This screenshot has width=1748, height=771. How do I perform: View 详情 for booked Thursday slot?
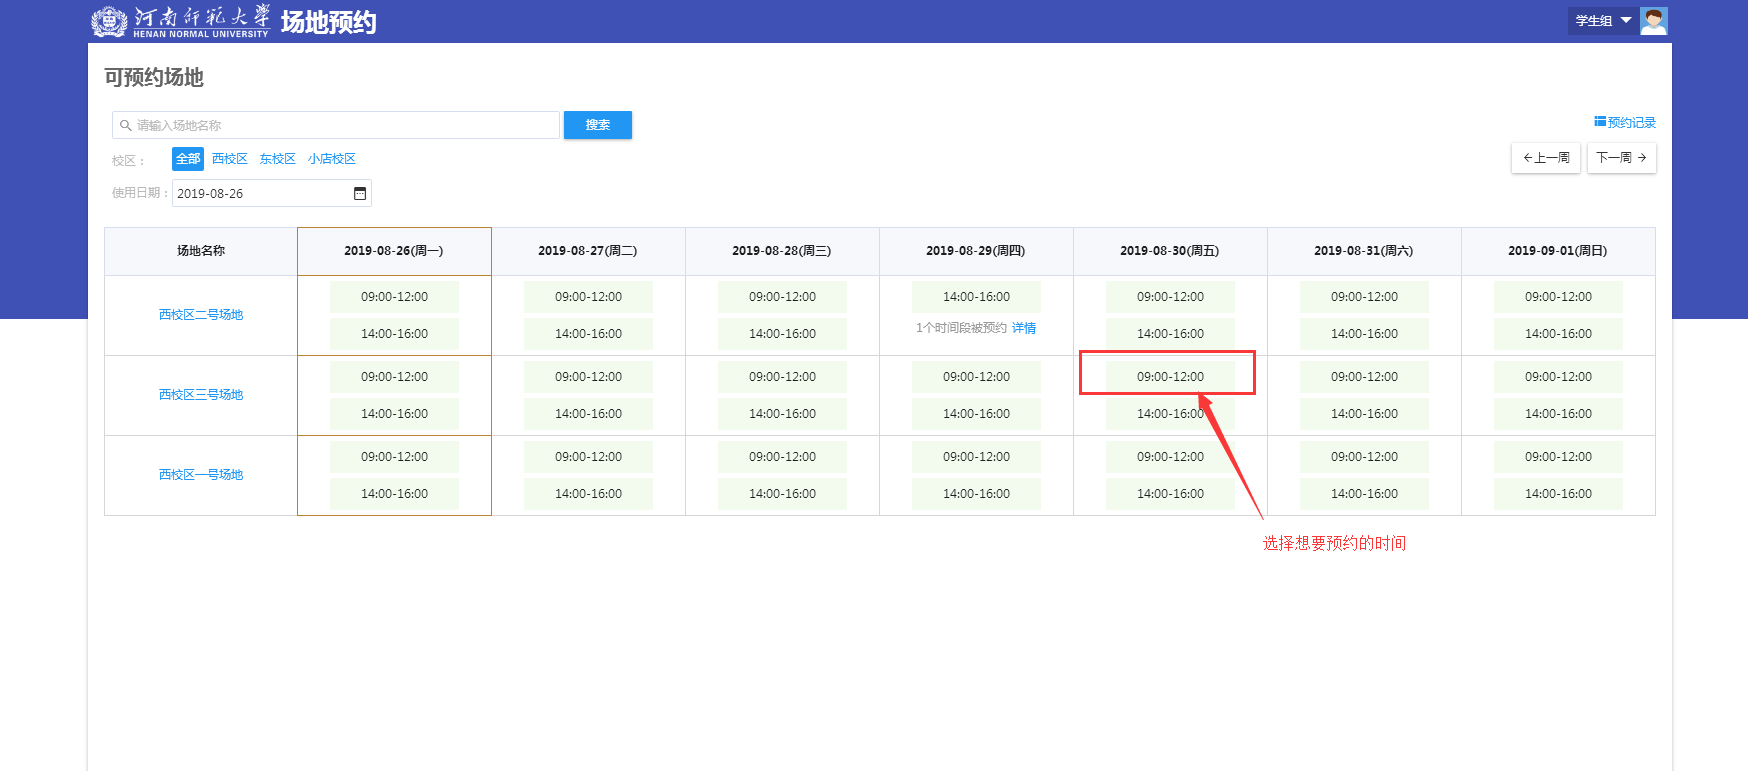(x=1024, y=328)
